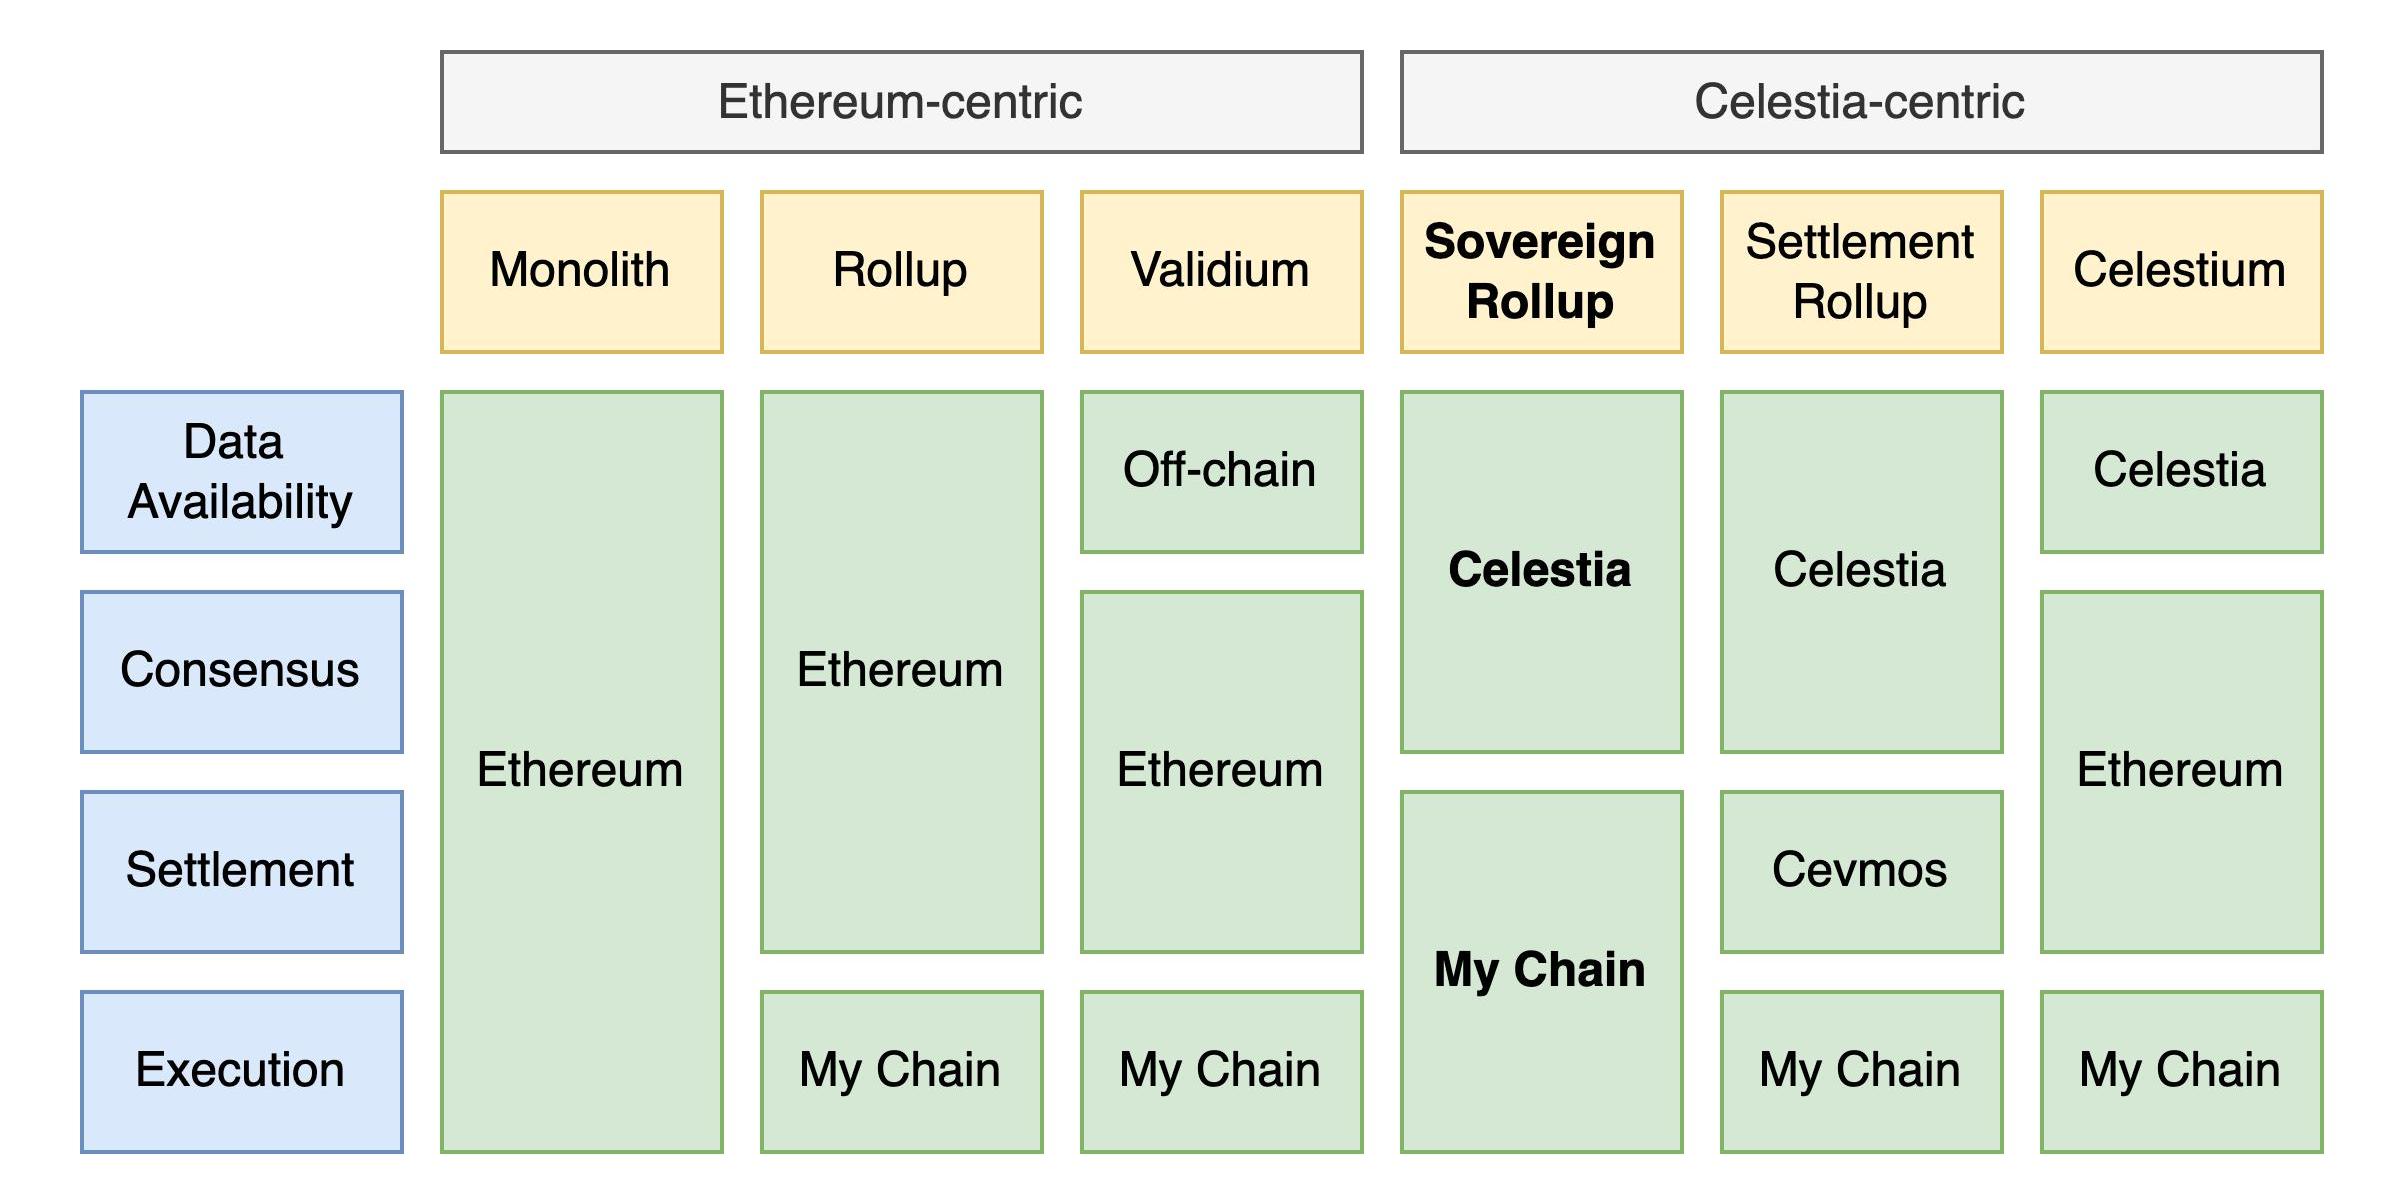Click the bold My Chain box

pos(1541,971)
